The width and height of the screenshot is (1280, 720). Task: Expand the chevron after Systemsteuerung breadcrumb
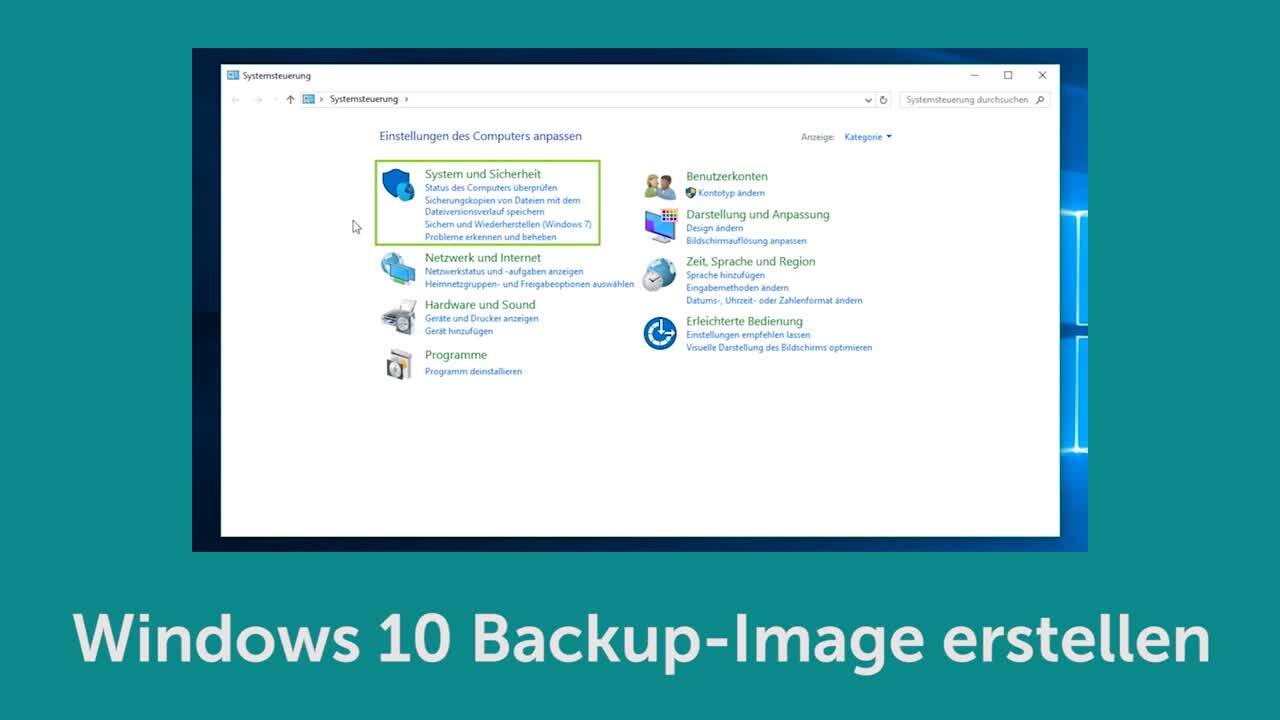coord(407,100)
